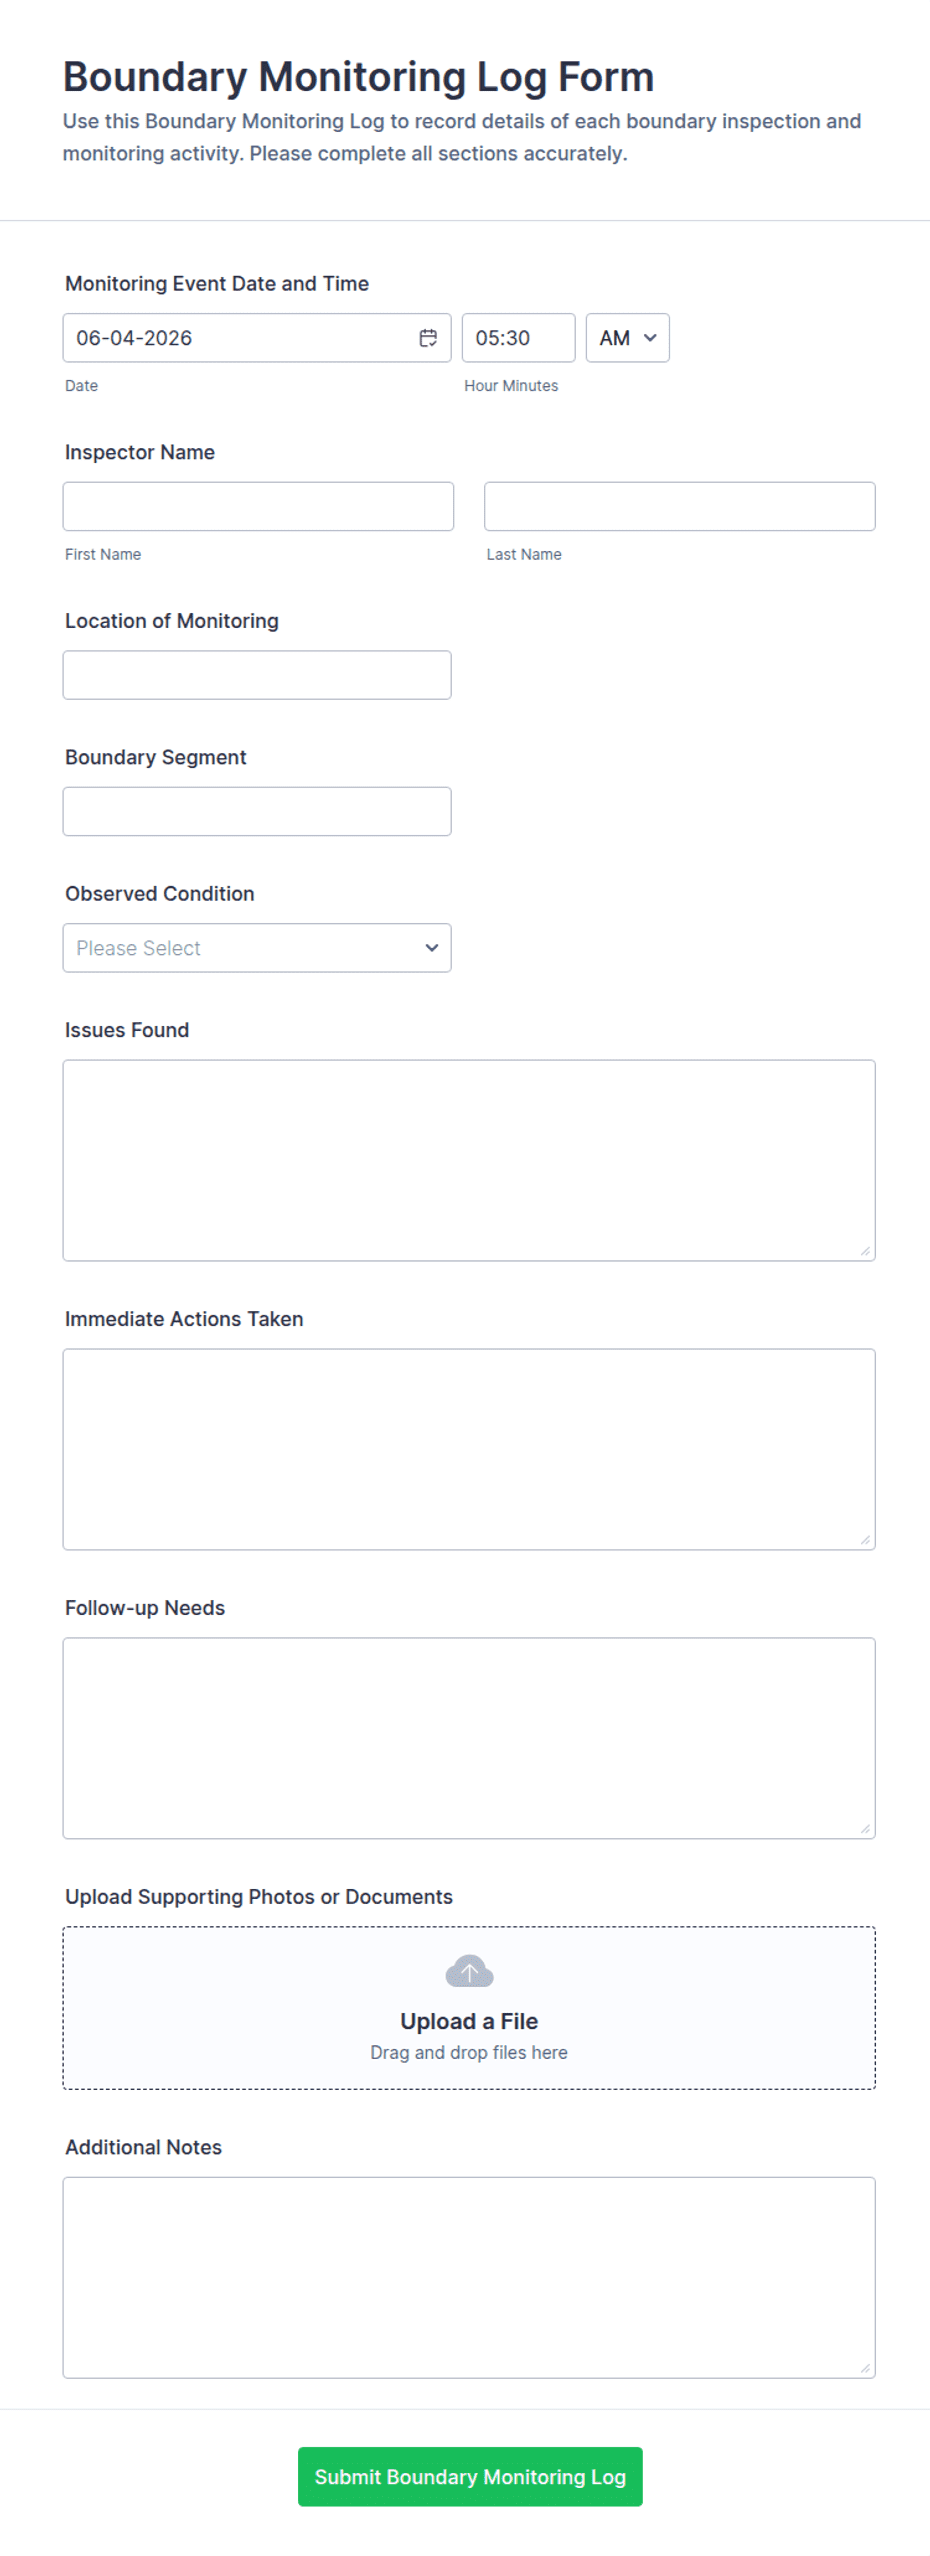Click the Observed Condition chevron arrow
The height and width of the screenshot is (2556, 930).
[432, 948]
